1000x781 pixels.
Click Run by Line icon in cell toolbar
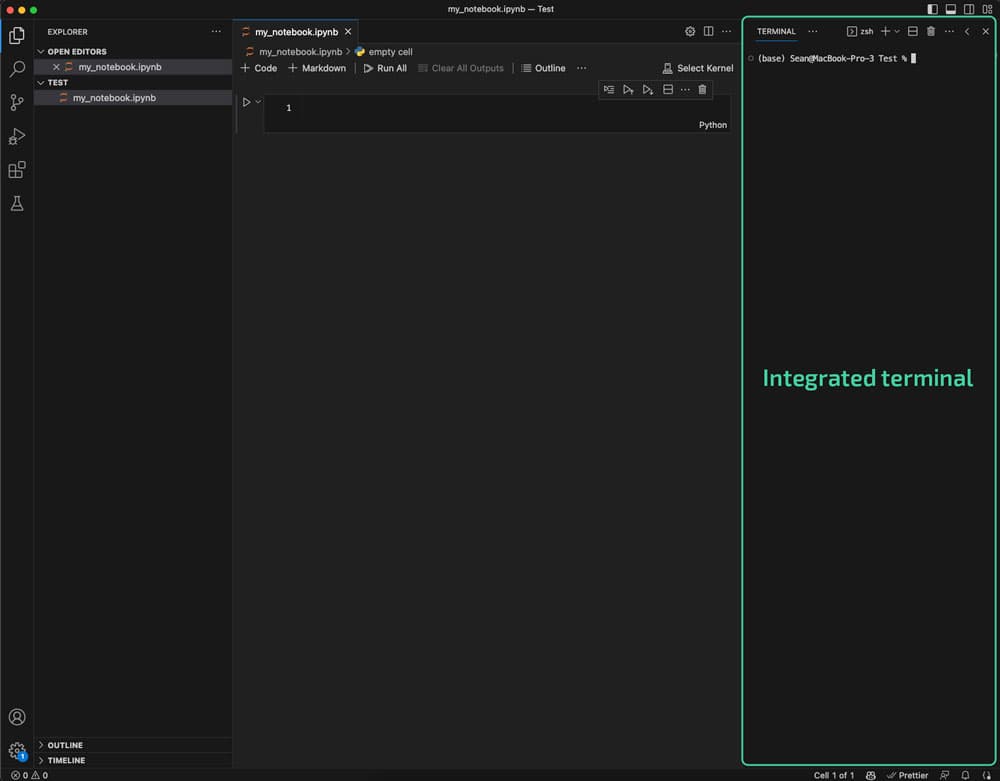point(609,90)
